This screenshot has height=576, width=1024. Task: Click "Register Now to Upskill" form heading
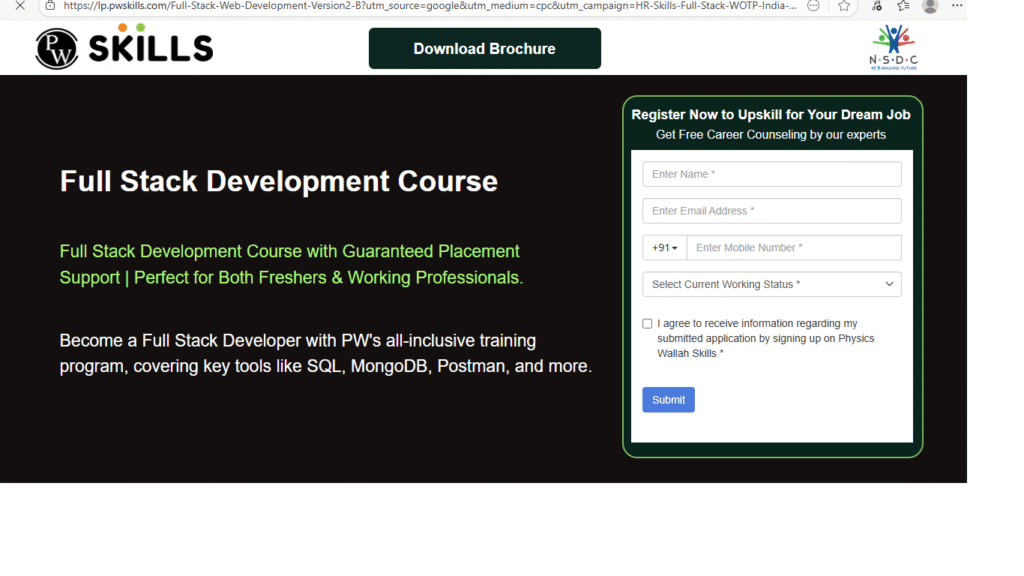[771, 115]
